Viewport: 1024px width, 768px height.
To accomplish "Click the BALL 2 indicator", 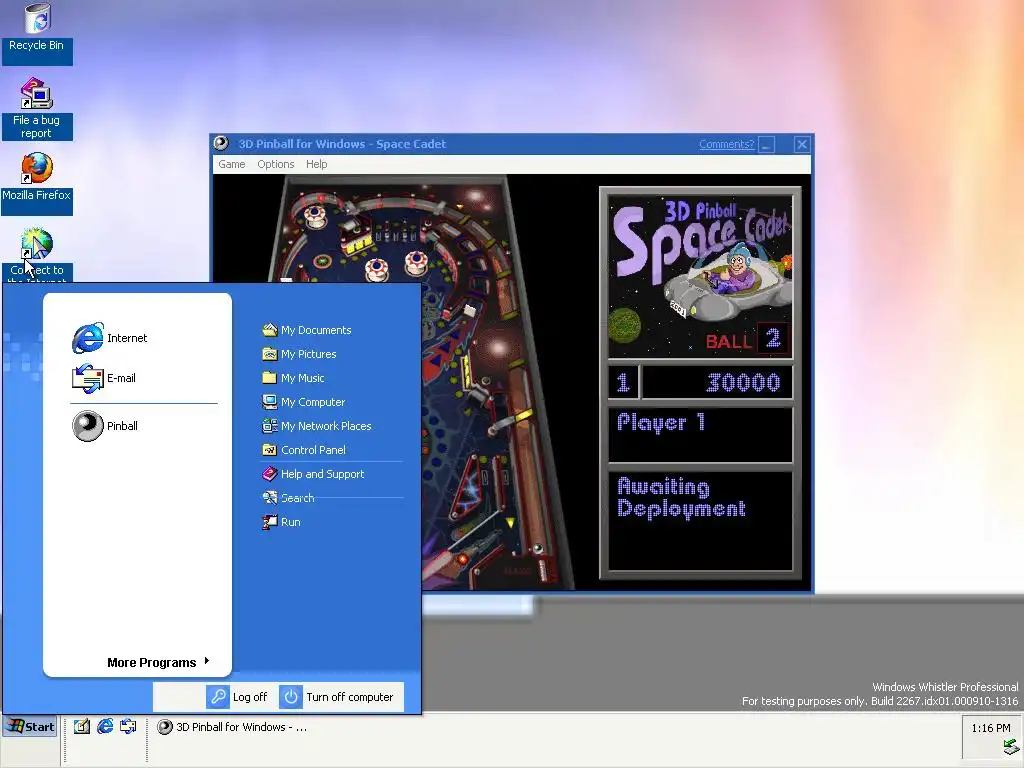I will 746,339.
